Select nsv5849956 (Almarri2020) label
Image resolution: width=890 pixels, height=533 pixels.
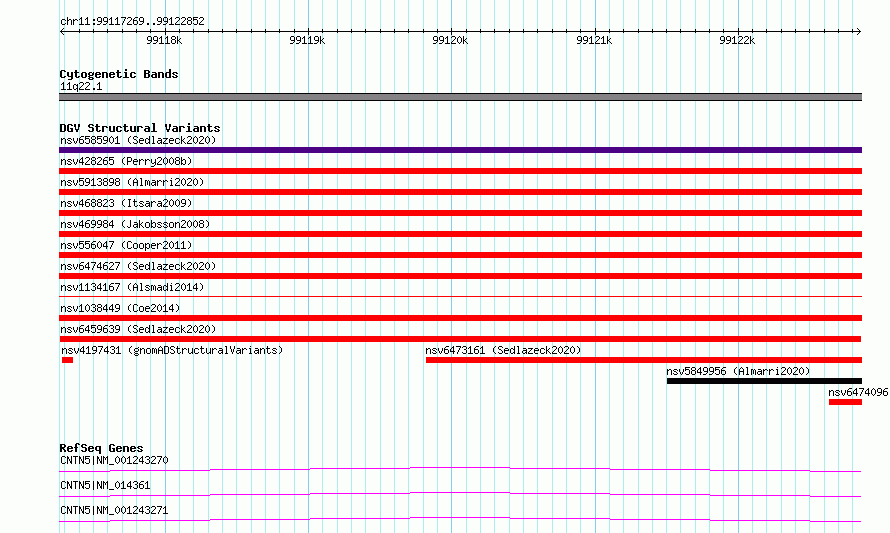(738, 371)
